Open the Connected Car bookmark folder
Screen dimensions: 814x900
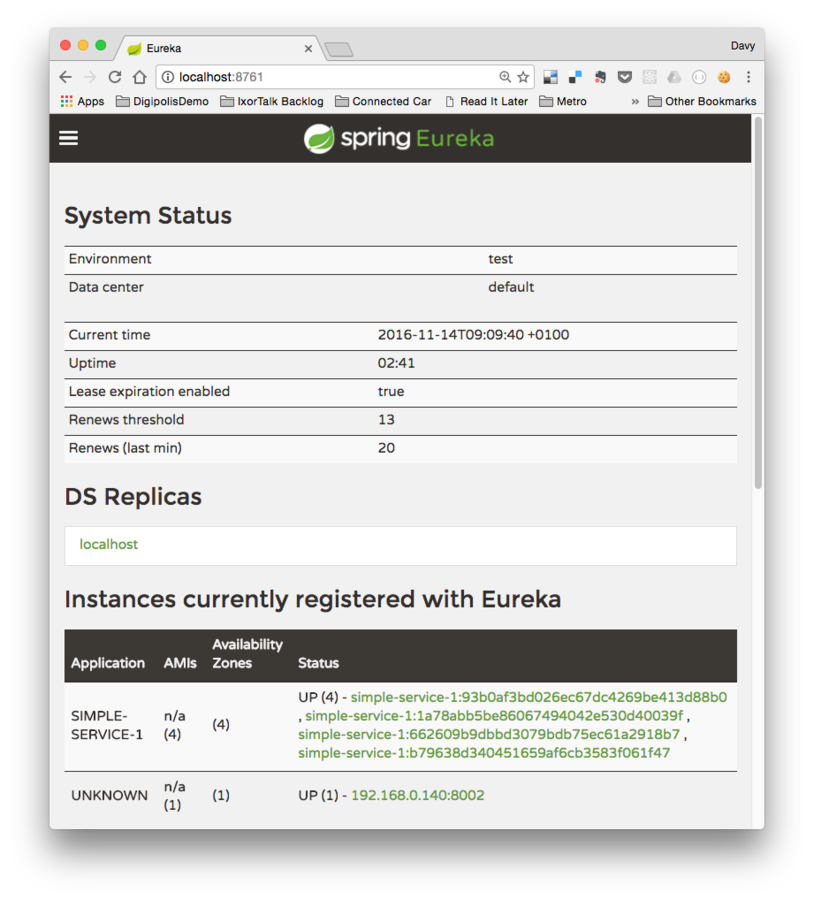coord(383,102)
